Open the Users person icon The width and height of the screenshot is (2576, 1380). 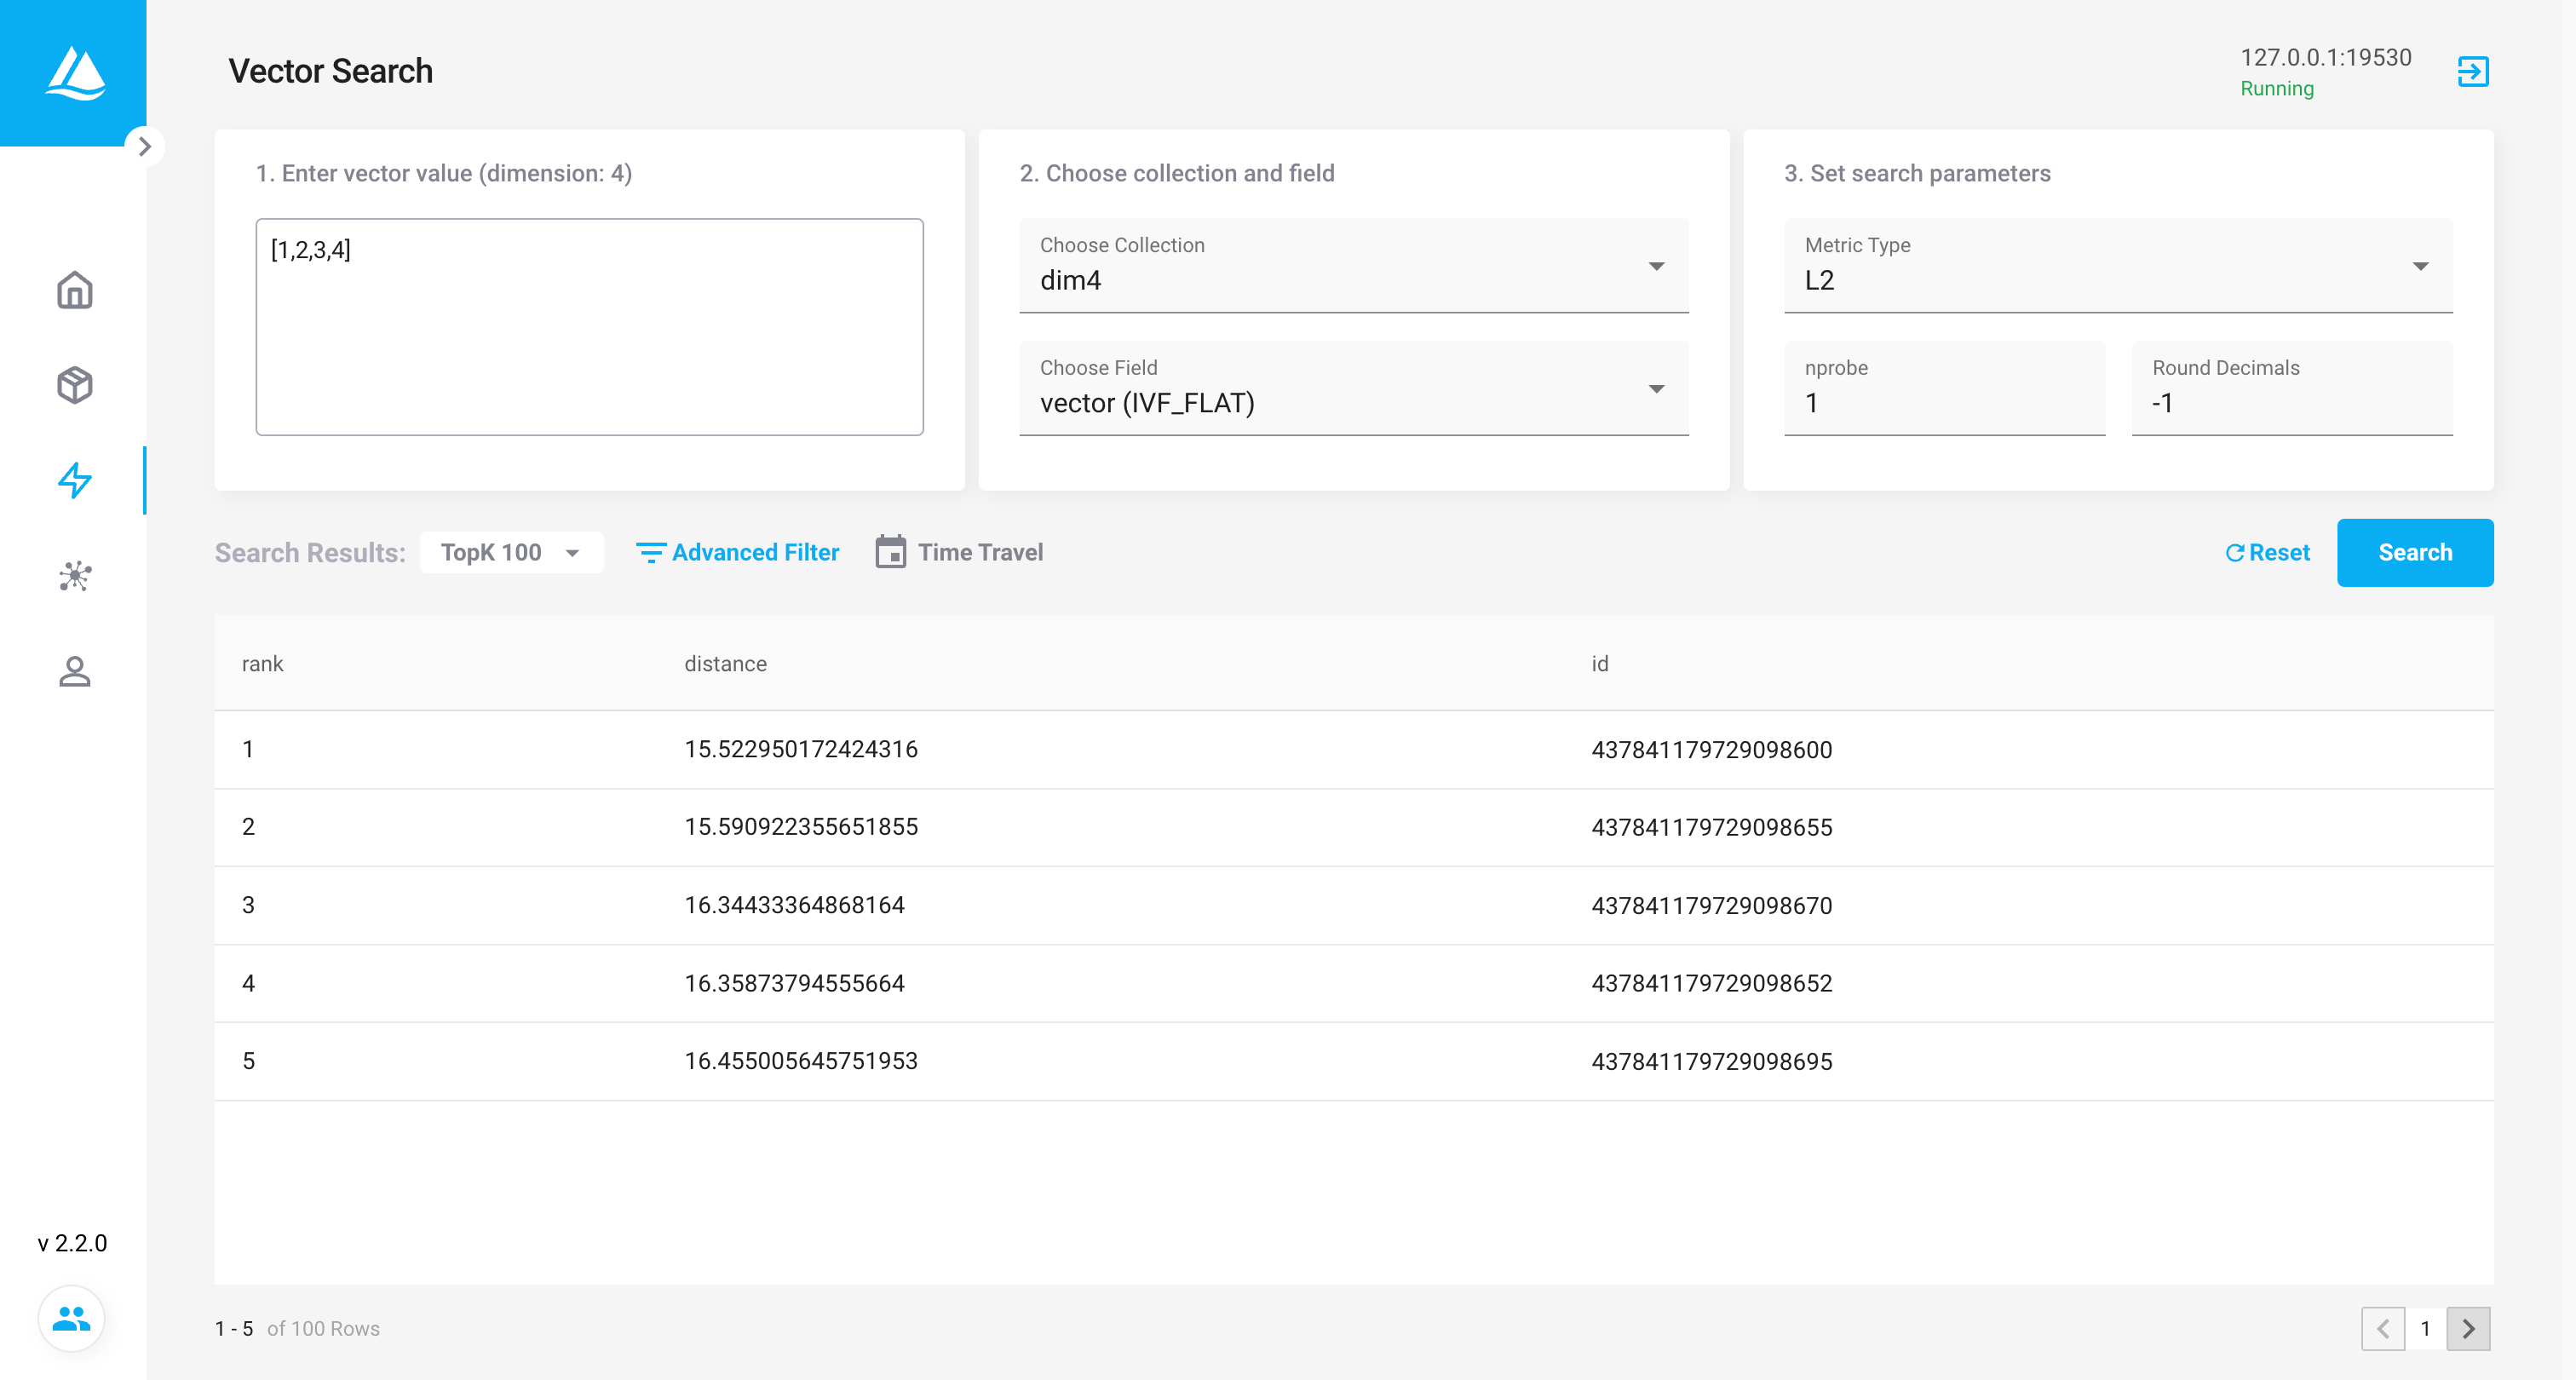74,671
